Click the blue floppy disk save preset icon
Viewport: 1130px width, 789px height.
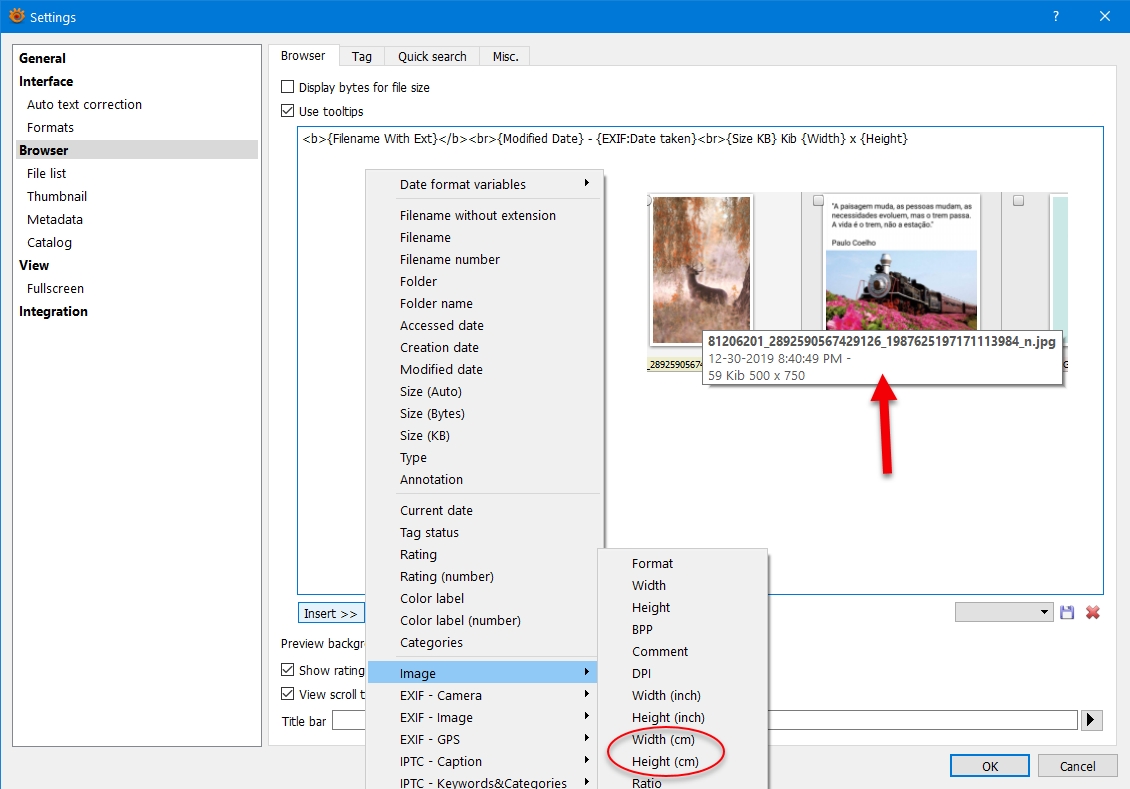[1067, 612]
